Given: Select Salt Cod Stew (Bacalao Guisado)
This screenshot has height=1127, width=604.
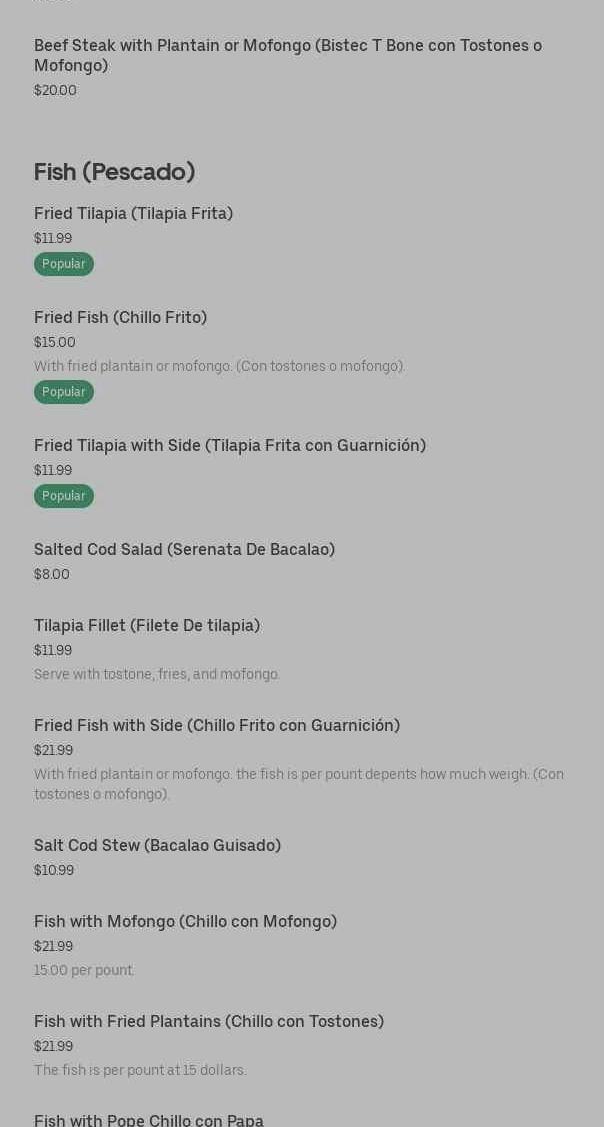Looking at the screenshot, I should coord(157,845).
